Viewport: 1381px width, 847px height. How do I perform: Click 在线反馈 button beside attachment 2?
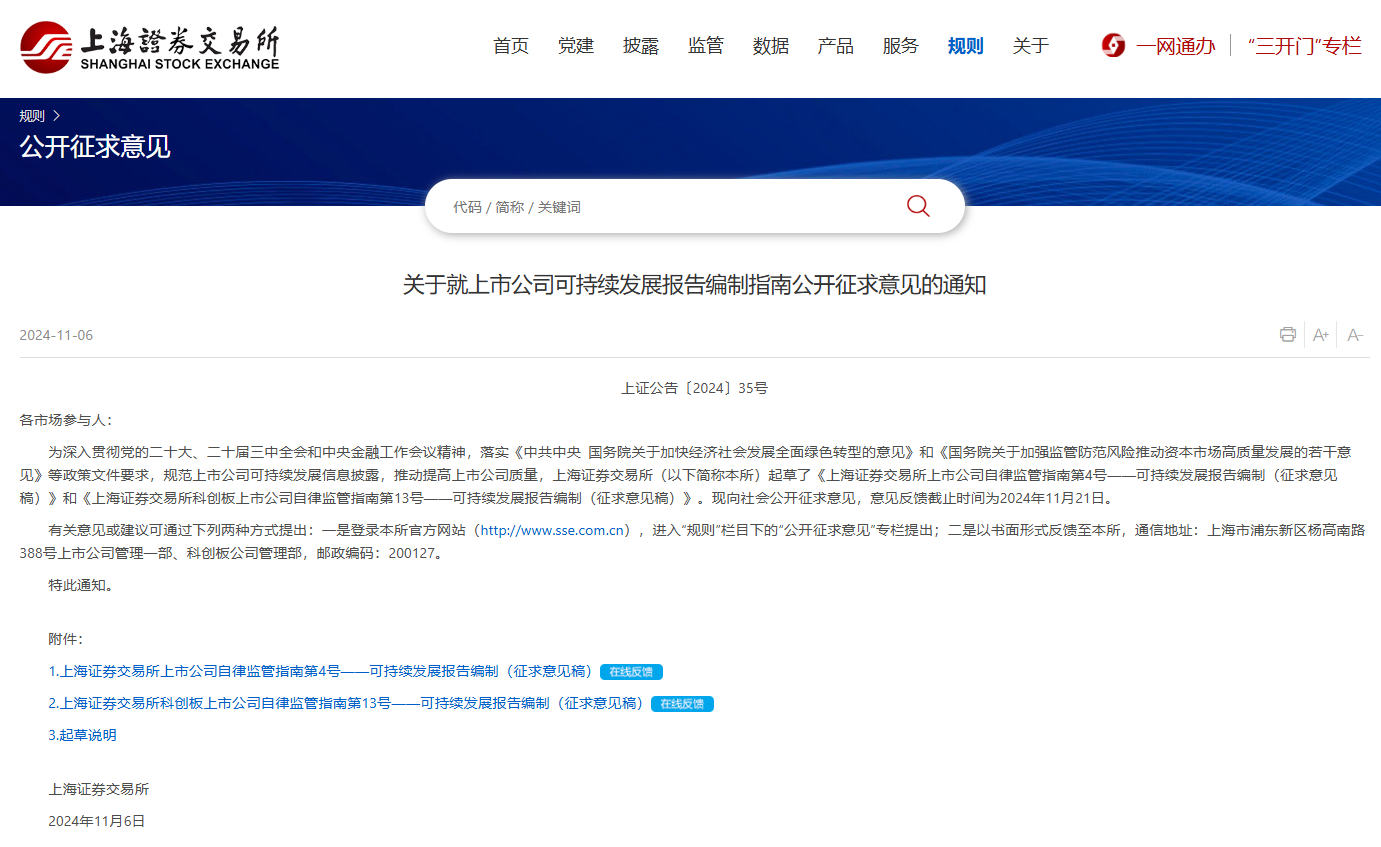point(682,704)
